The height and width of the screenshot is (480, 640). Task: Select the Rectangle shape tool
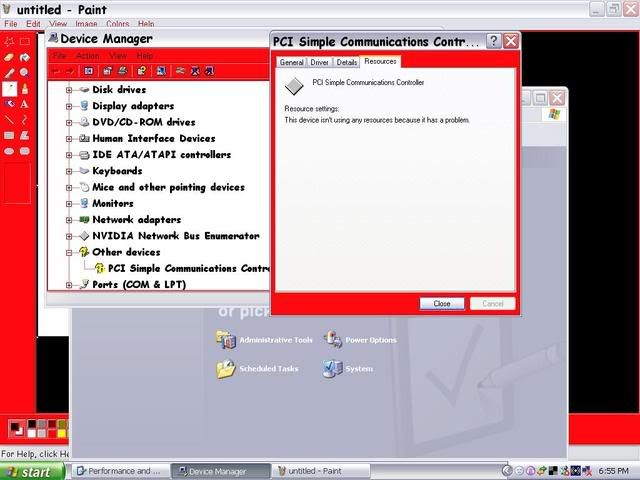(9, 135)
